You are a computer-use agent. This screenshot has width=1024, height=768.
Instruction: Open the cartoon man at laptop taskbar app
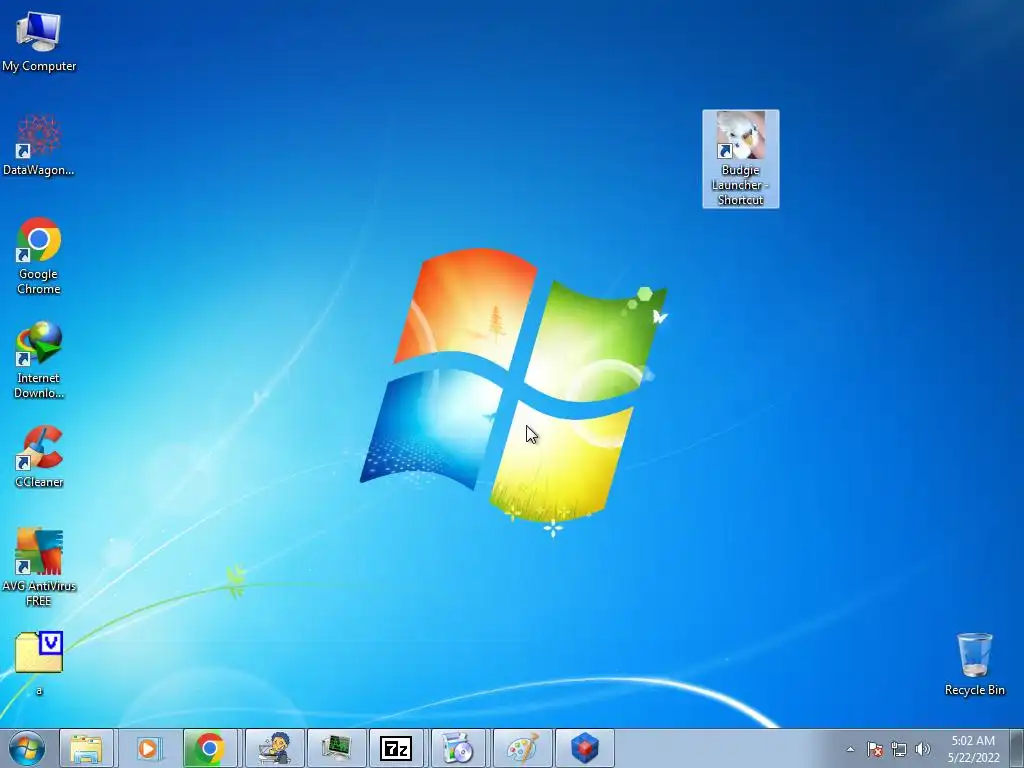tap(274, 748)
